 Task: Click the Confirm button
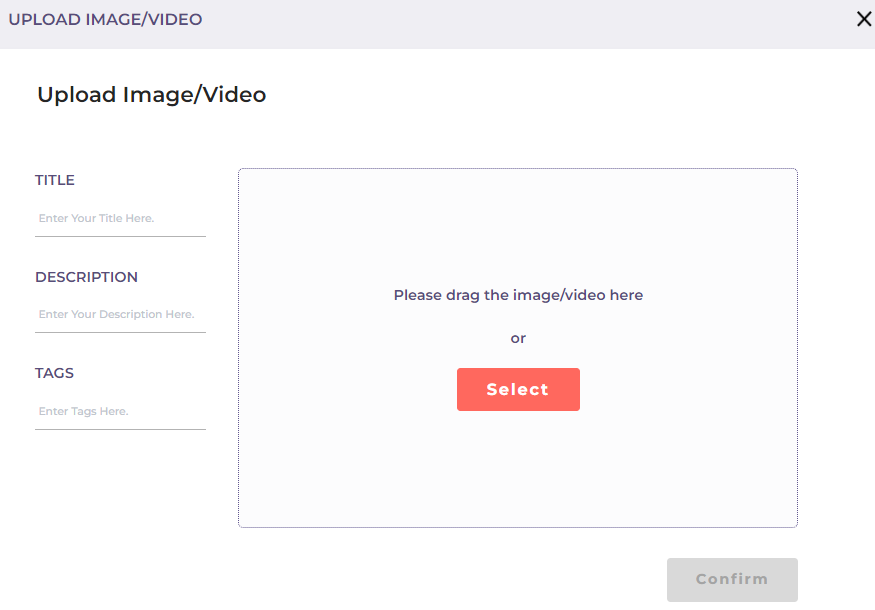pyautogui.click(x=732, y=579)
